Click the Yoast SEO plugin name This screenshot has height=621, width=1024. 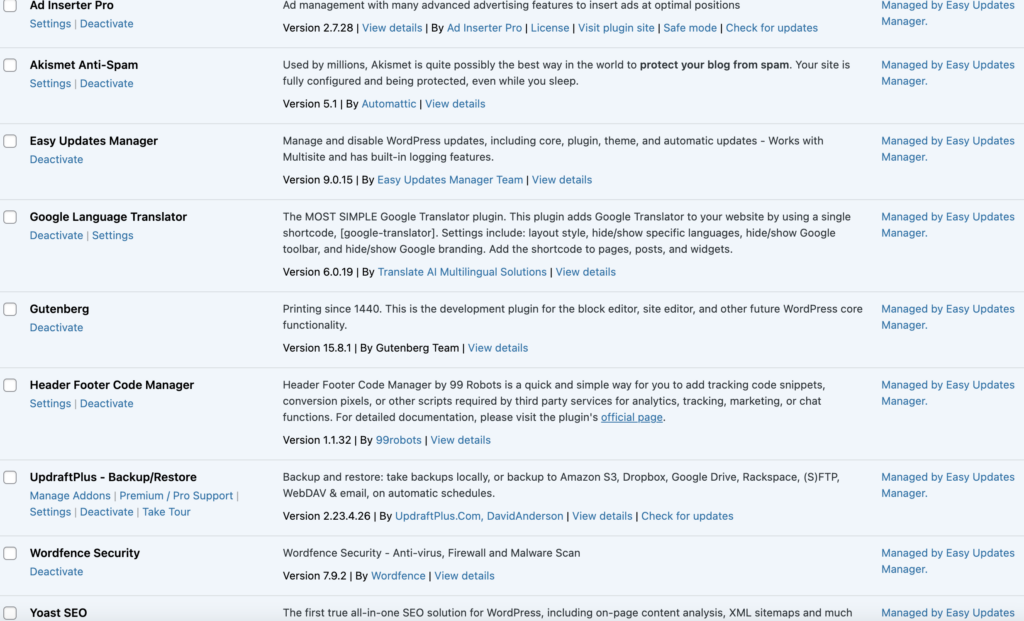click(58, 613)
